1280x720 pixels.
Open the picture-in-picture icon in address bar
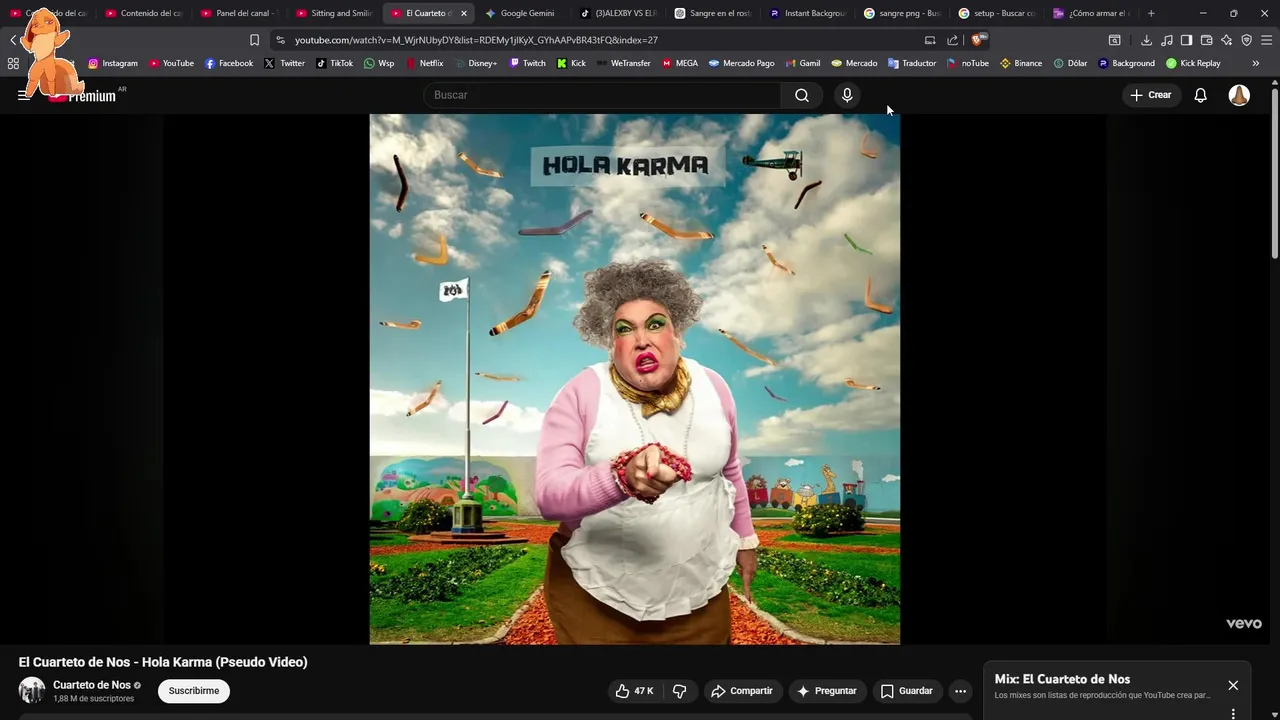tap(930, 40)
